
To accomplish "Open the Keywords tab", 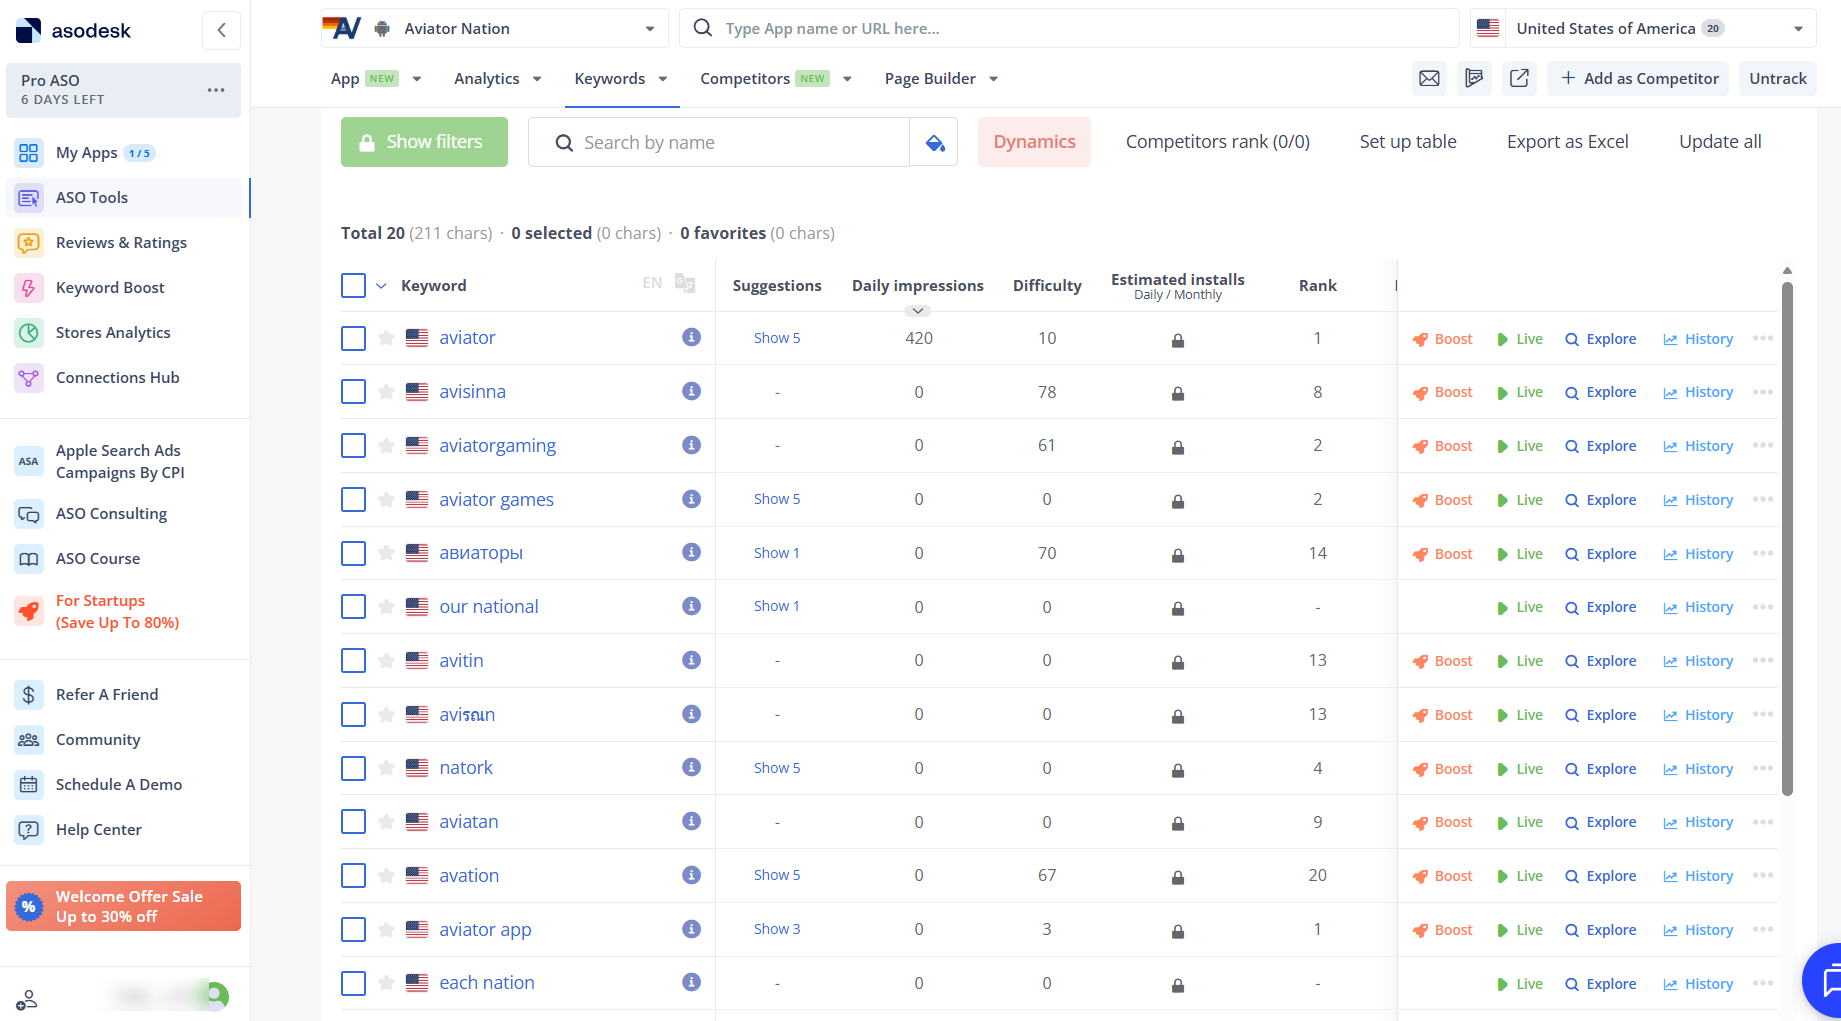I will (621, 79).
